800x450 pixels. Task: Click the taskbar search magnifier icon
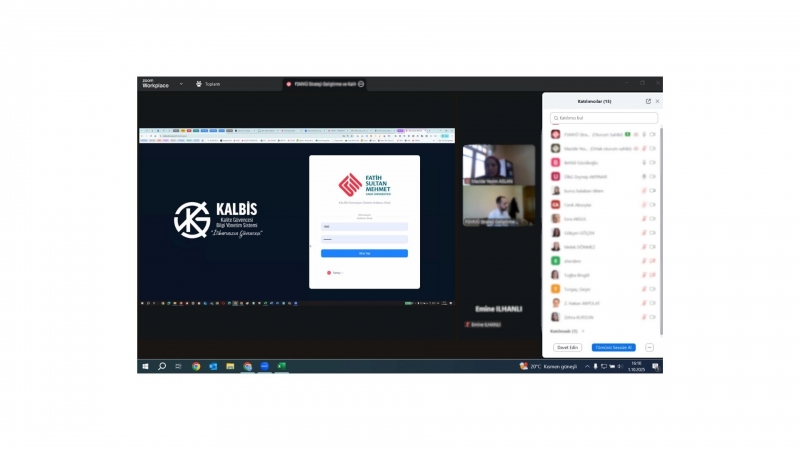tap(162, 366)
